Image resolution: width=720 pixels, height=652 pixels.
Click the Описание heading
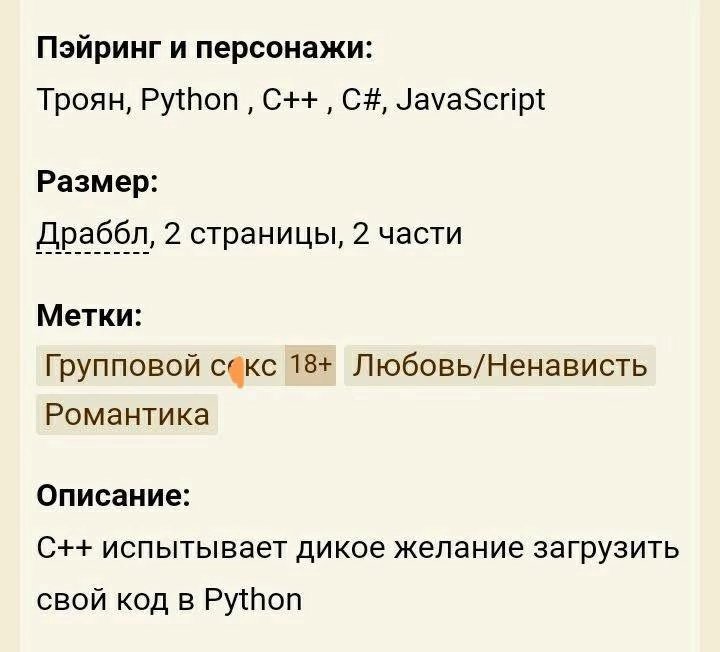[x=113, y=496]
